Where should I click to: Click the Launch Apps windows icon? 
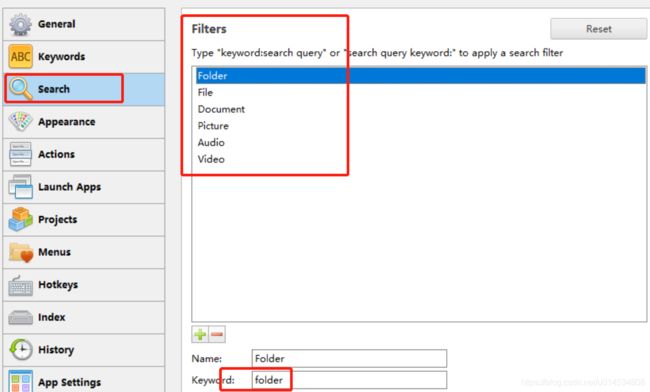click(x=20, y=187)
